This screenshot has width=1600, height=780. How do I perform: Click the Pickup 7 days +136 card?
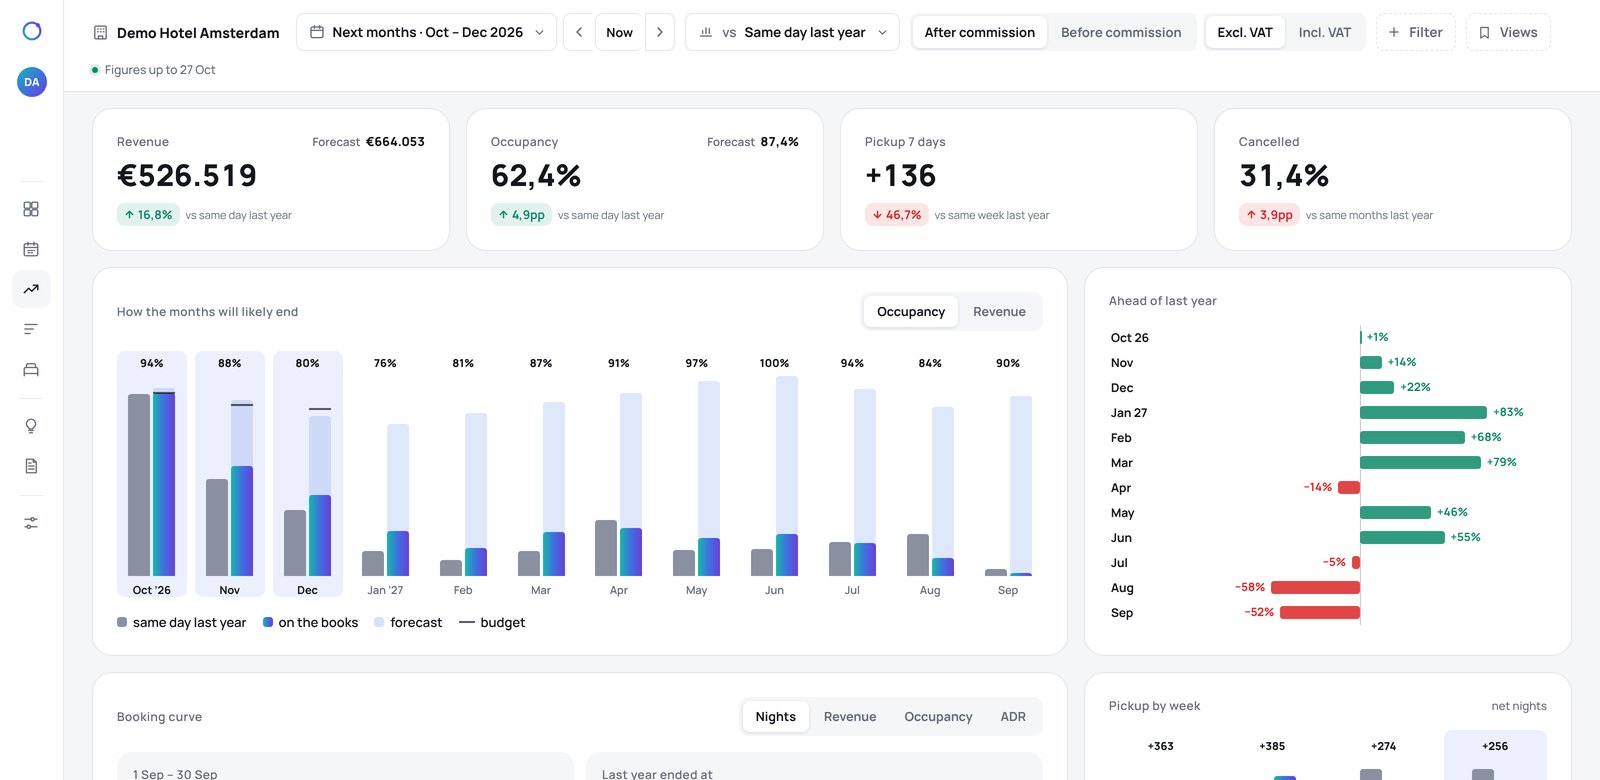coord(1019,179)
